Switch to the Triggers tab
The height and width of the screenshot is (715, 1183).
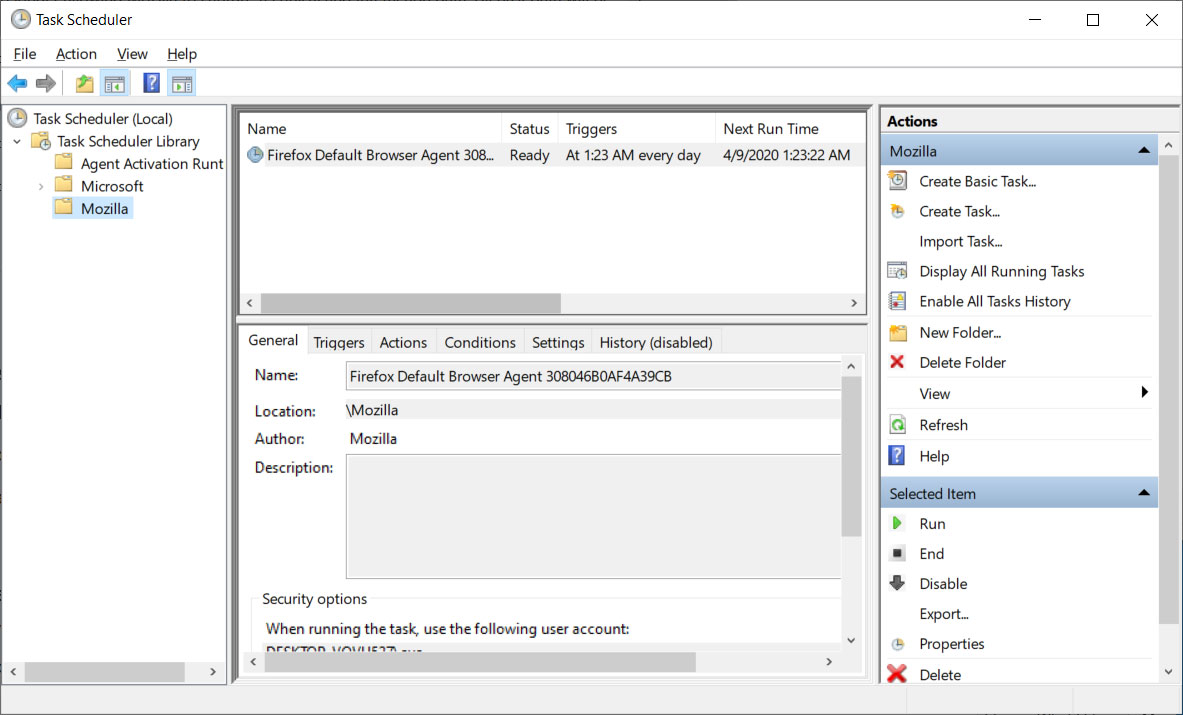click(x=339, y=342)
